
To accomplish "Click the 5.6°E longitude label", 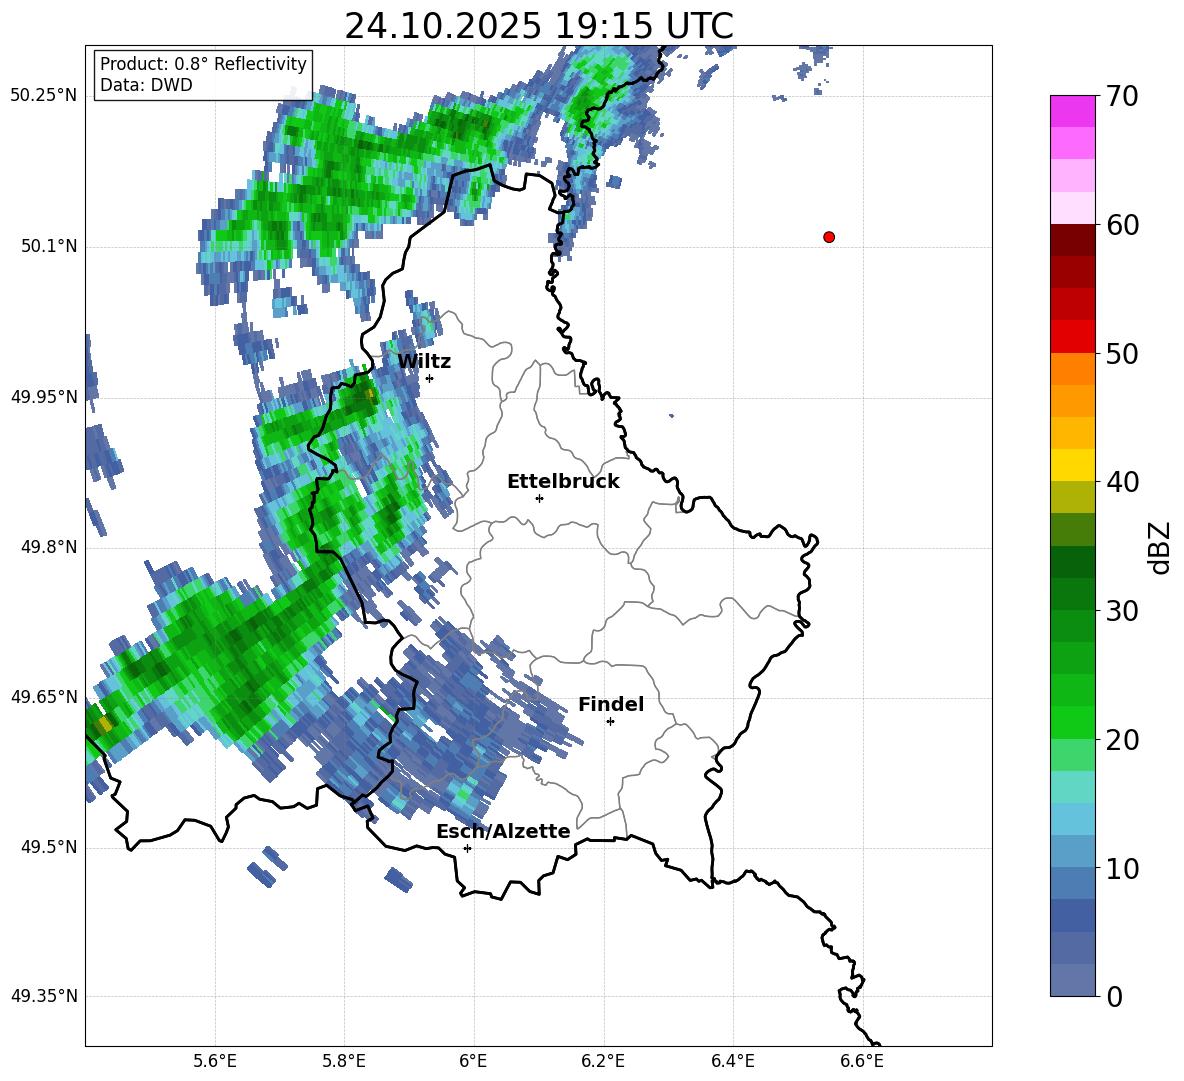I will pos(215,1061).
